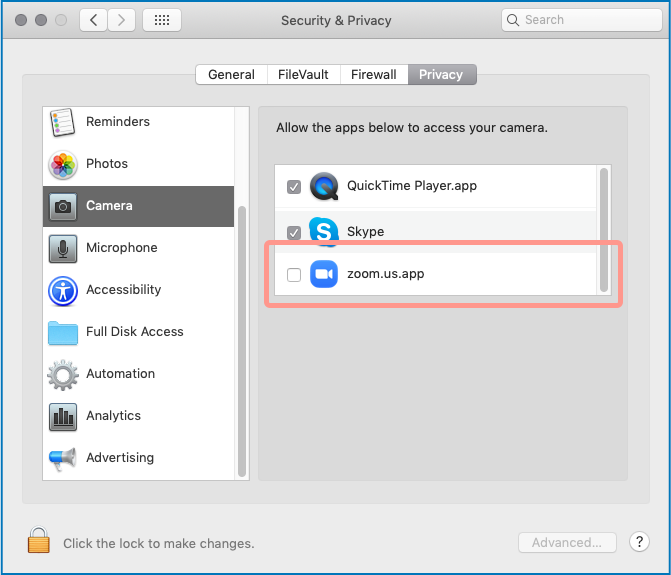The image size is (671, 575).
Task: Select the Accessibility label in sidebar
Action: click(124, 290)
